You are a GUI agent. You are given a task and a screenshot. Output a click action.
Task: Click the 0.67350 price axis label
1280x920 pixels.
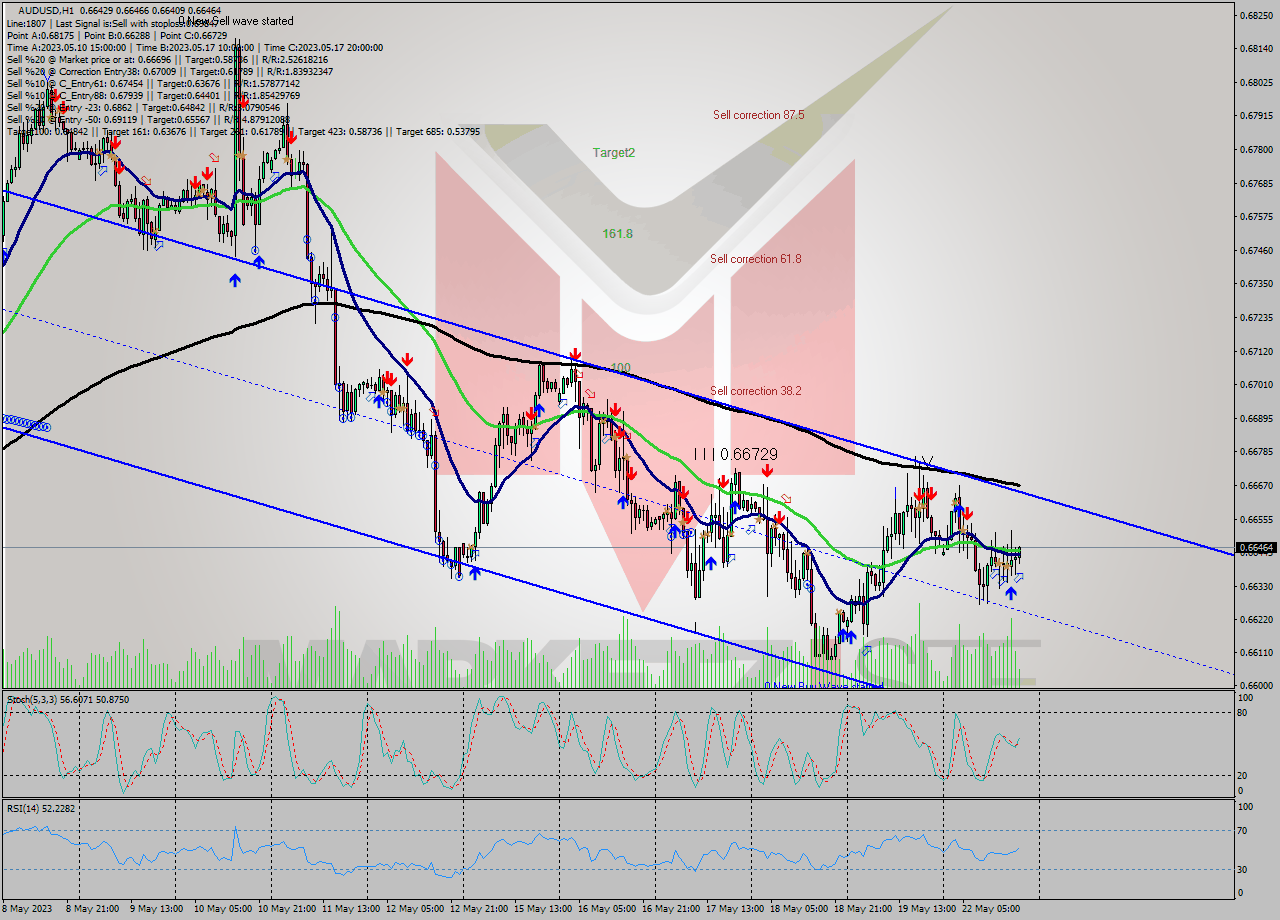pos(1256,283)
